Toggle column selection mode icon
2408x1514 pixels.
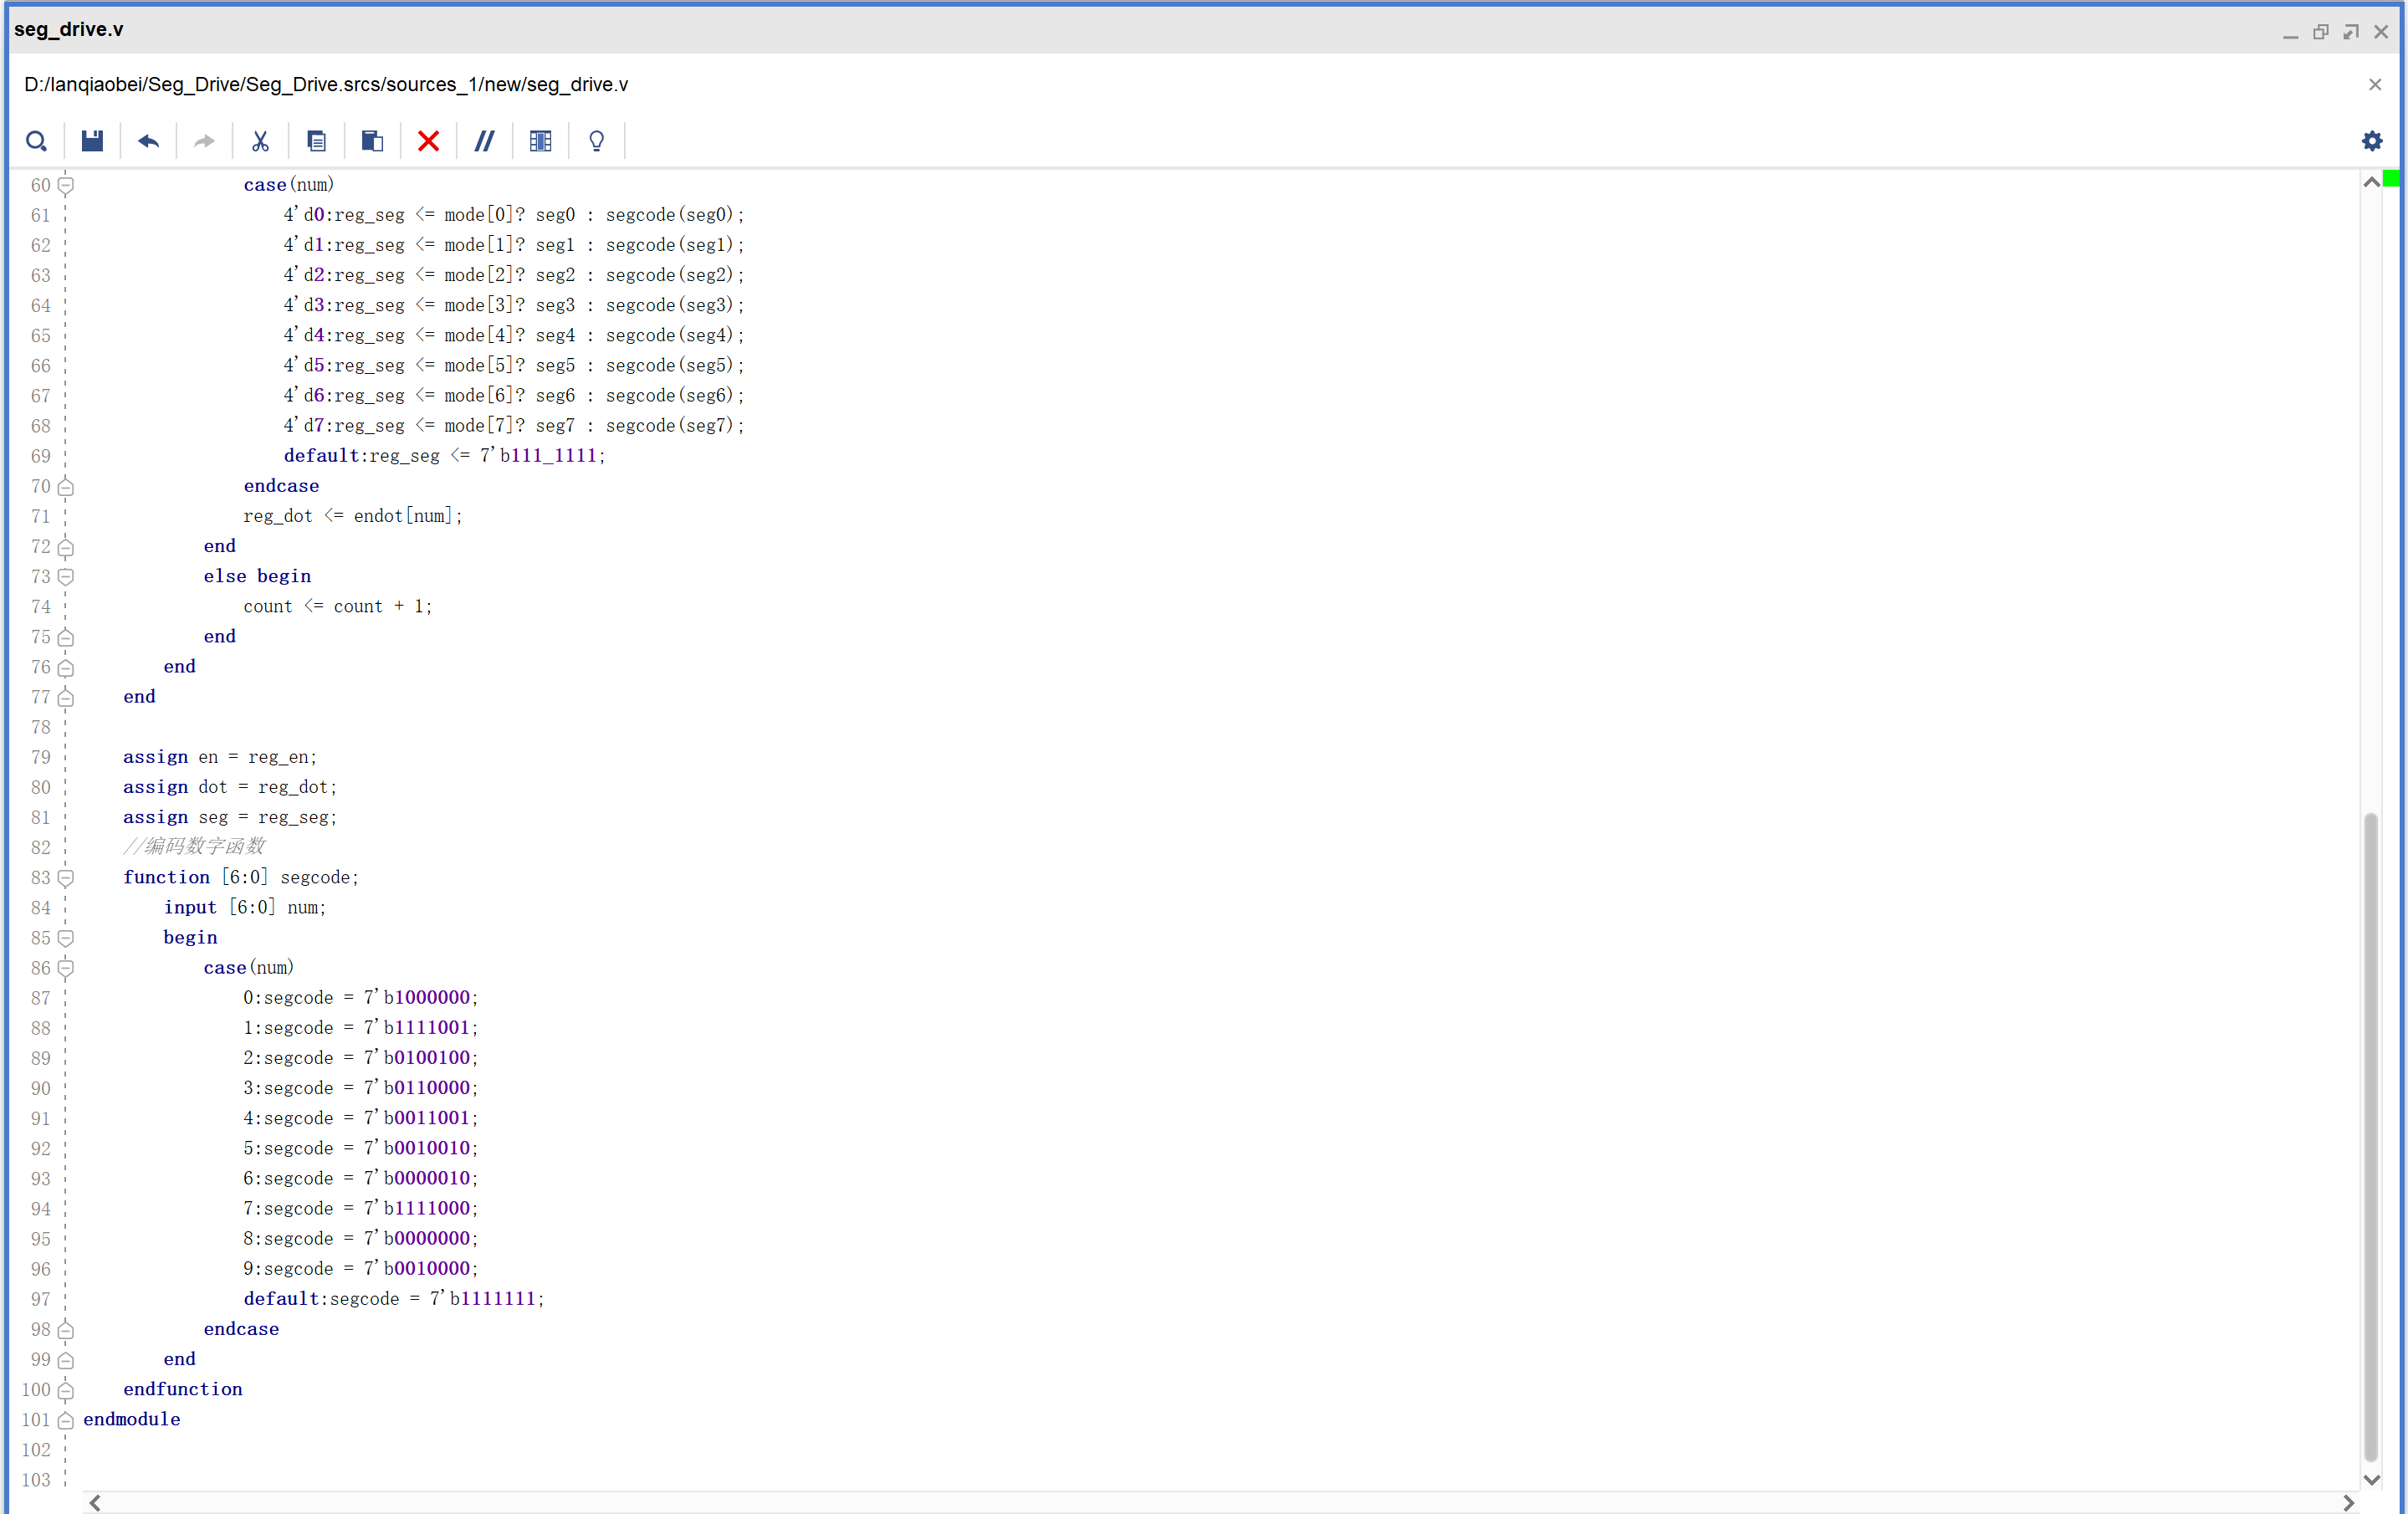(540, 141)
